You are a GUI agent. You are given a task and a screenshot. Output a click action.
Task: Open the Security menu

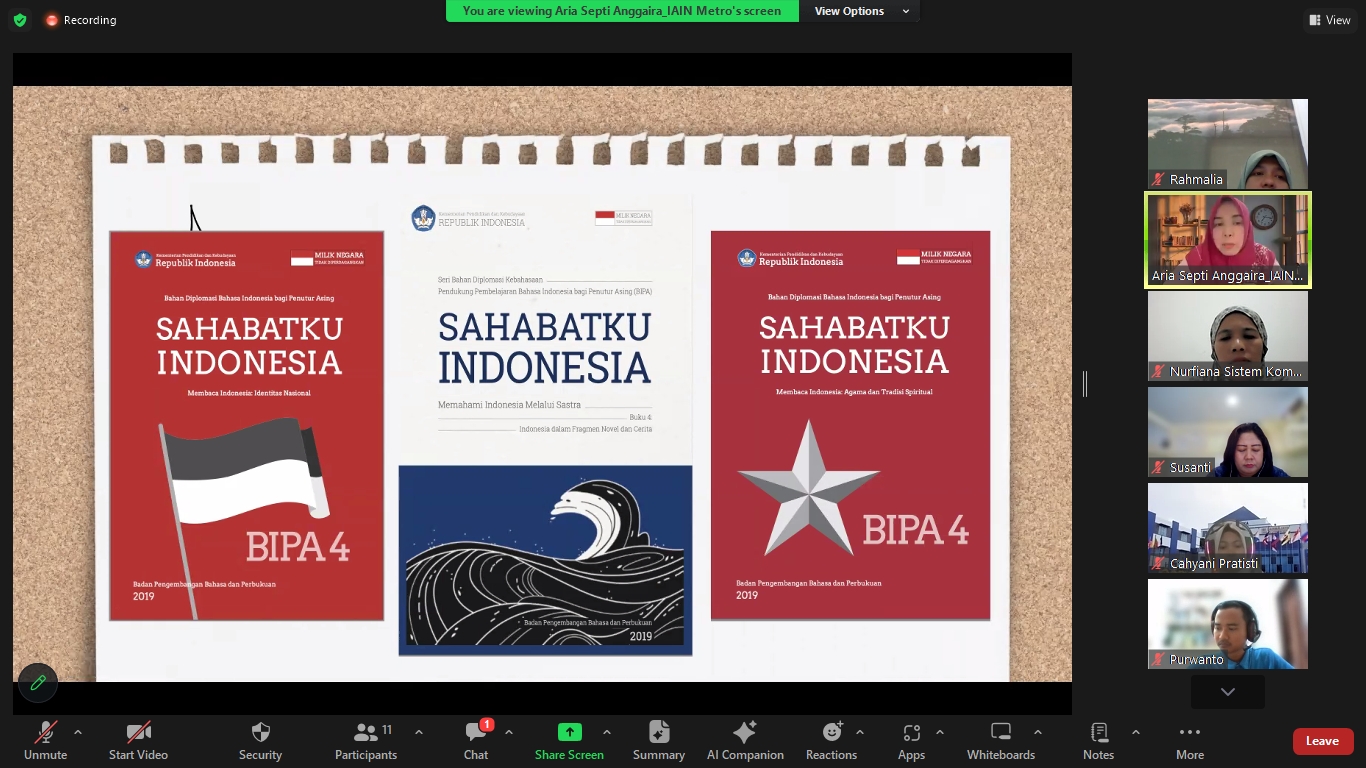pos(260,741)
